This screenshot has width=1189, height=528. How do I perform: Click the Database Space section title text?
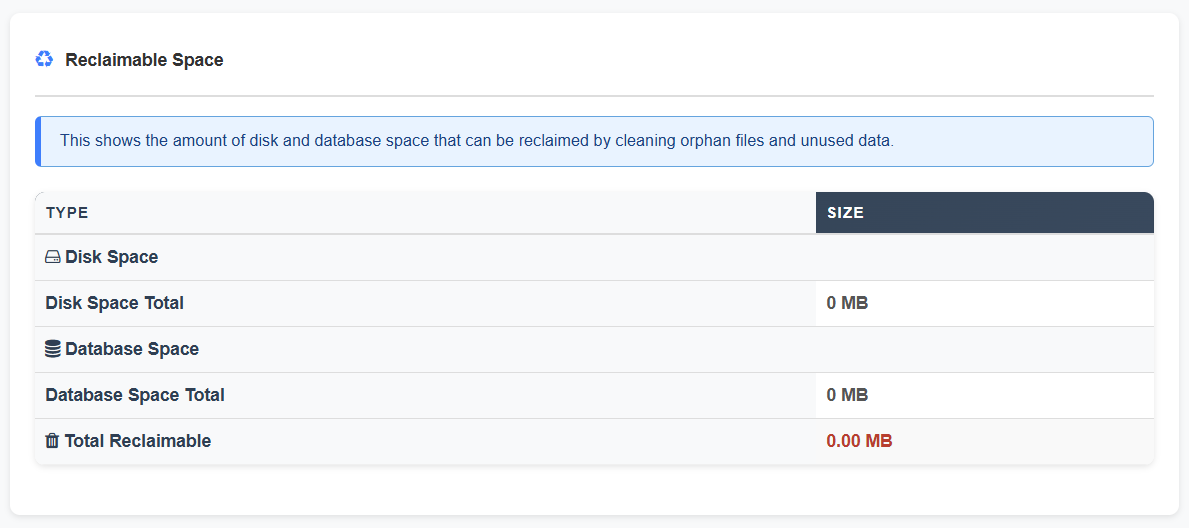click(x=132, y=349)
